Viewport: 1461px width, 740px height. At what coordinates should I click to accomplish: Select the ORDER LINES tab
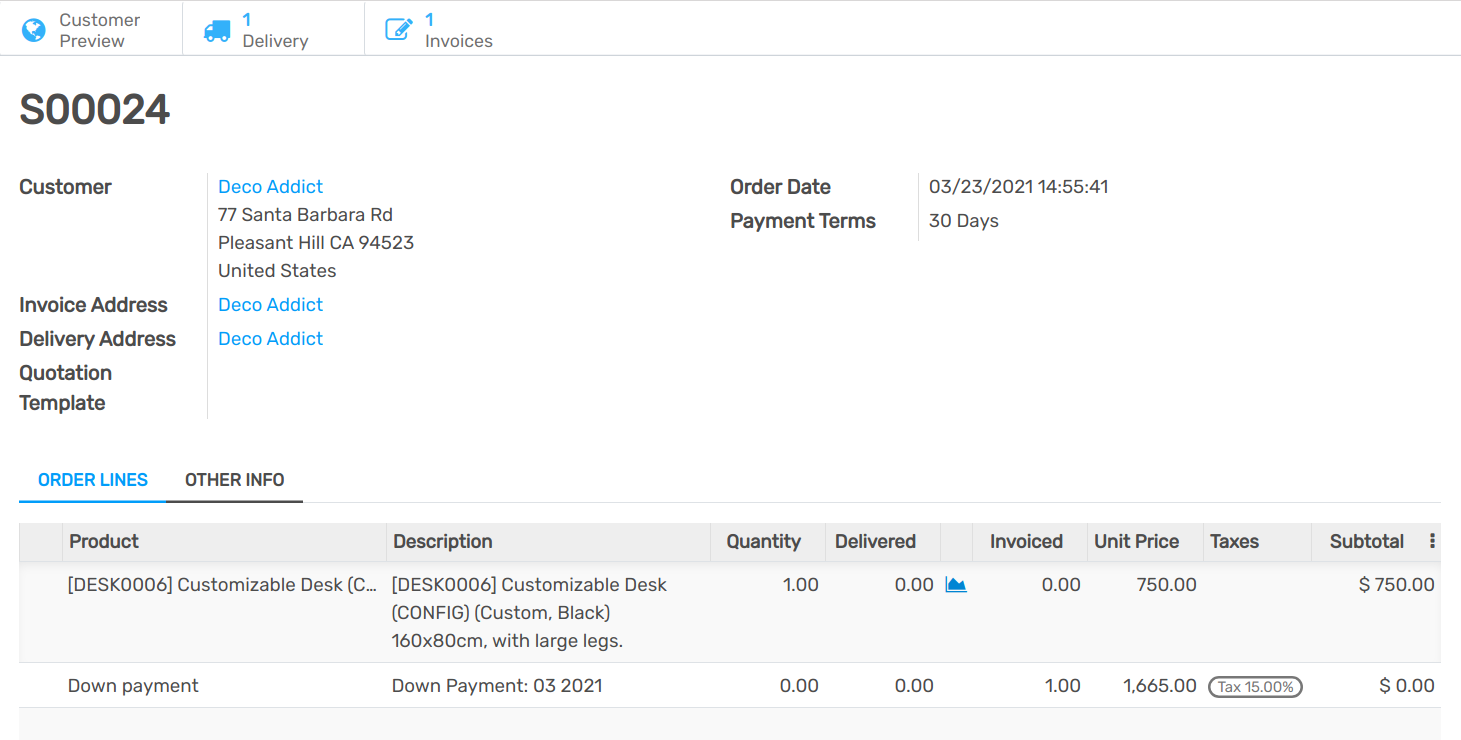[x=92, y=479]
